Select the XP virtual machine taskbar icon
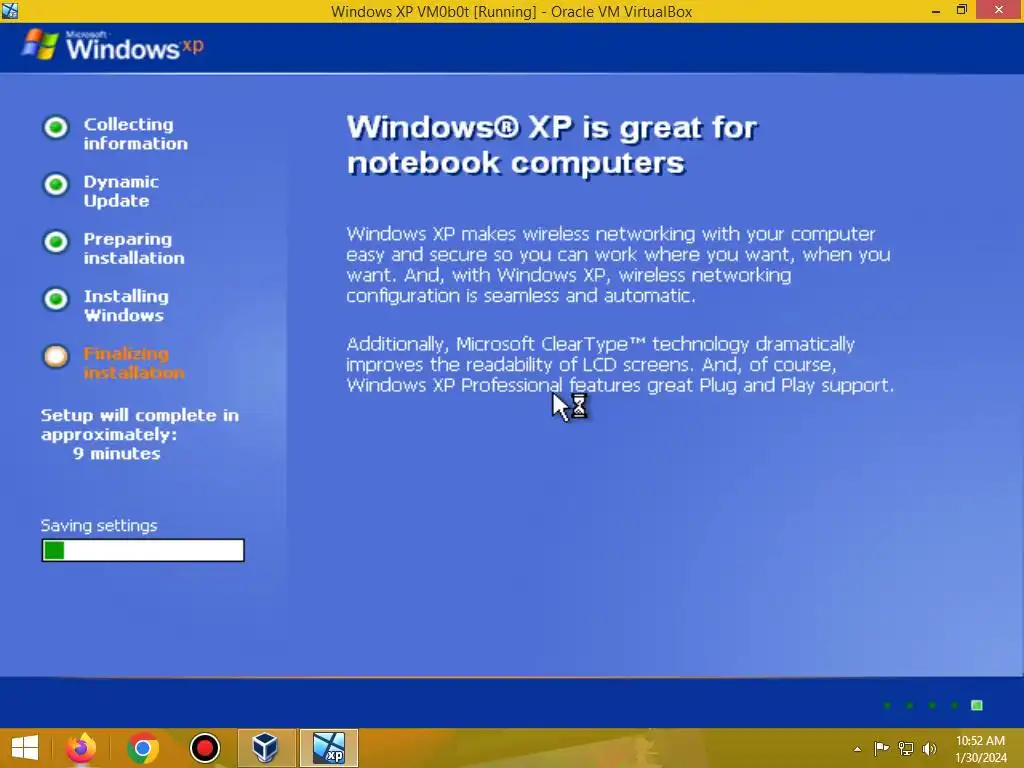 point(328,748)
